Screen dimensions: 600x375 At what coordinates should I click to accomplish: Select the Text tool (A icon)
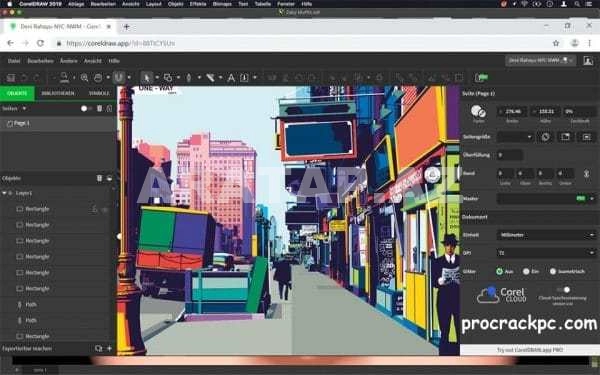(x=231, y=78)
